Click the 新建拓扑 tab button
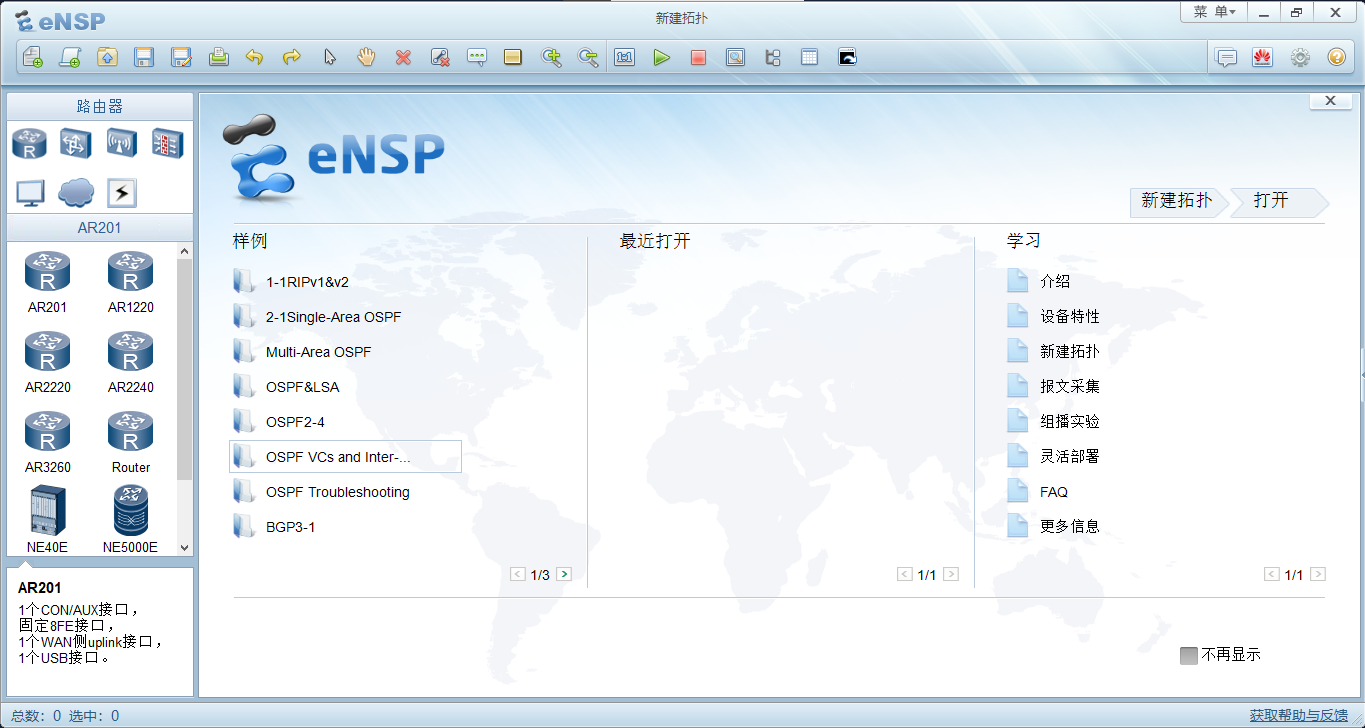Screen dimensions: 1365x728 point(1176,201)
